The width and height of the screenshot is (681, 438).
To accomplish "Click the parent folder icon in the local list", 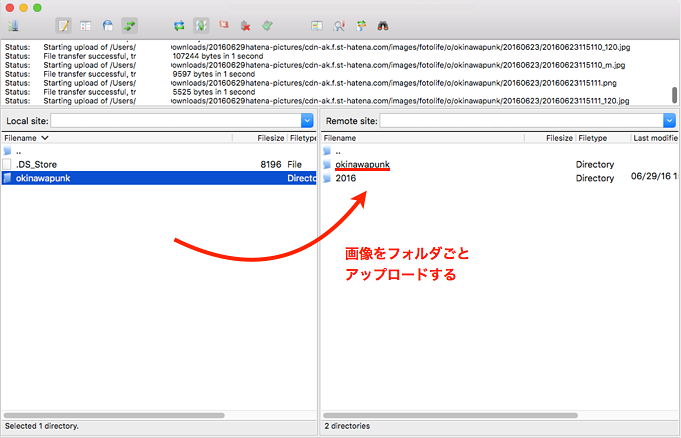I will click(x=7, y=151).
